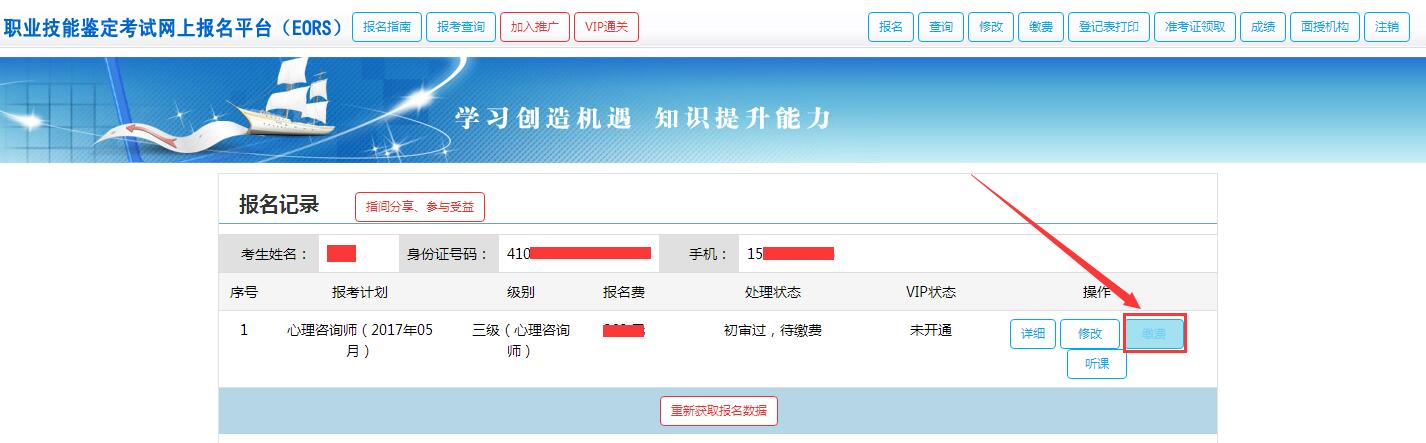Open 详细 for the registration record
The width and height of the screenshot is (1426, 443).
pyautogui.click(x=1033, y=333)
